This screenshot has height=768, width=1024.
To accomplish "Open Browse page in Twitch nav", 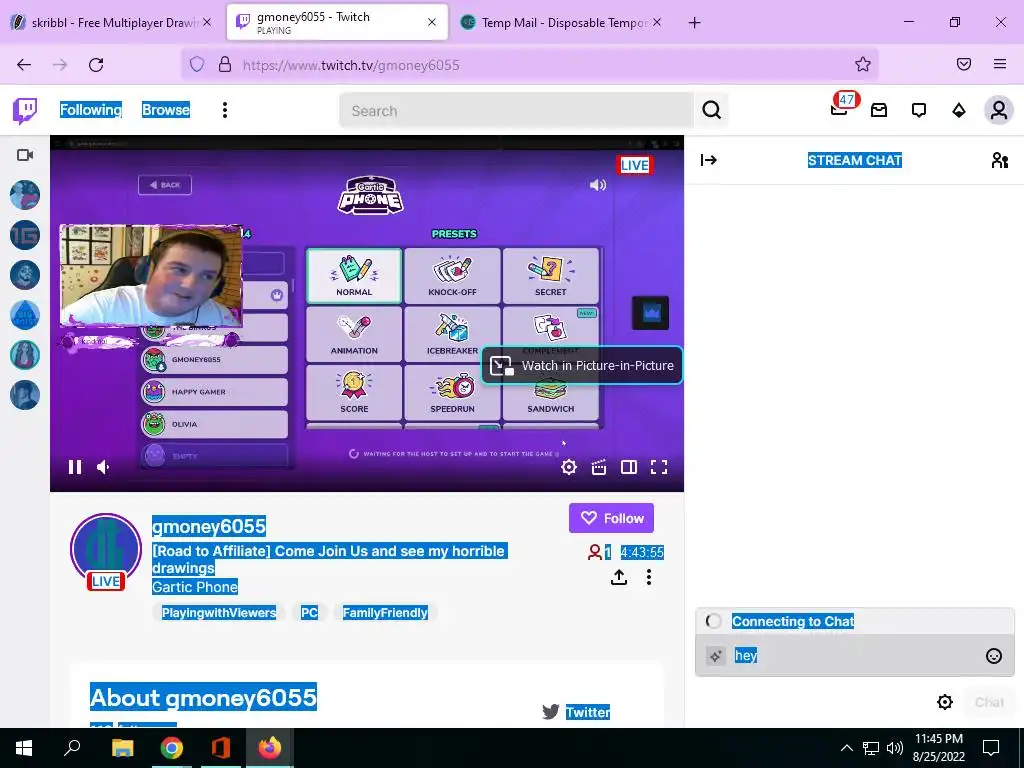I will click(166, 110).
